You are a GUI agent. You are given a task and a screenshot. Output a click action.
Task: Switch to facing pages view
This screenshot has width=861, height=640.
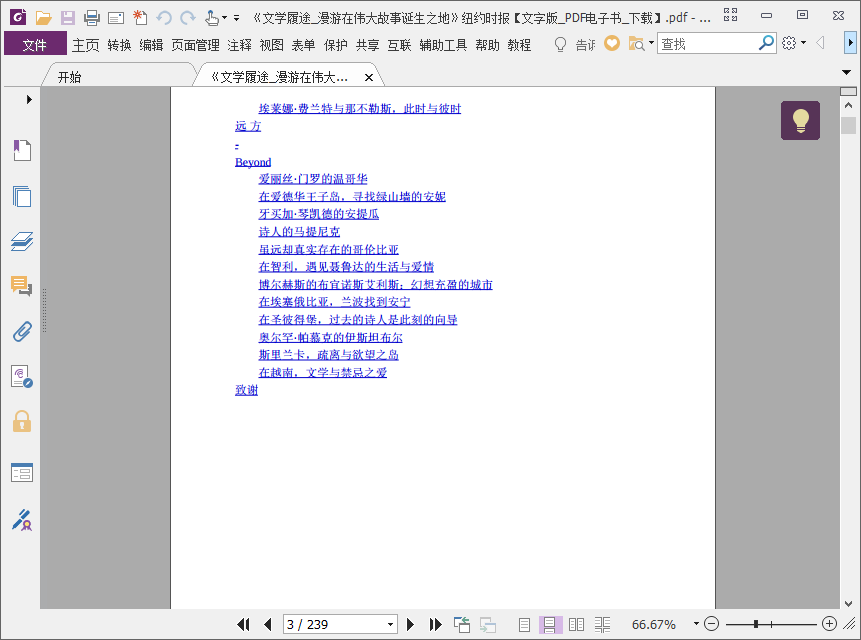tap(576, 625)
